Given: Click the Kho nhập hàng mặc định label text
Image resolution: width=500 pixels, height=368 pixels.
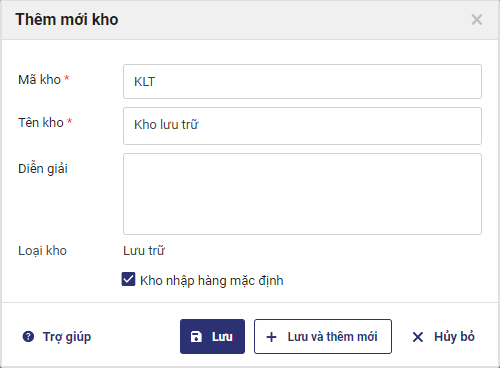Looking at the screenshot, I should [212, 281].
